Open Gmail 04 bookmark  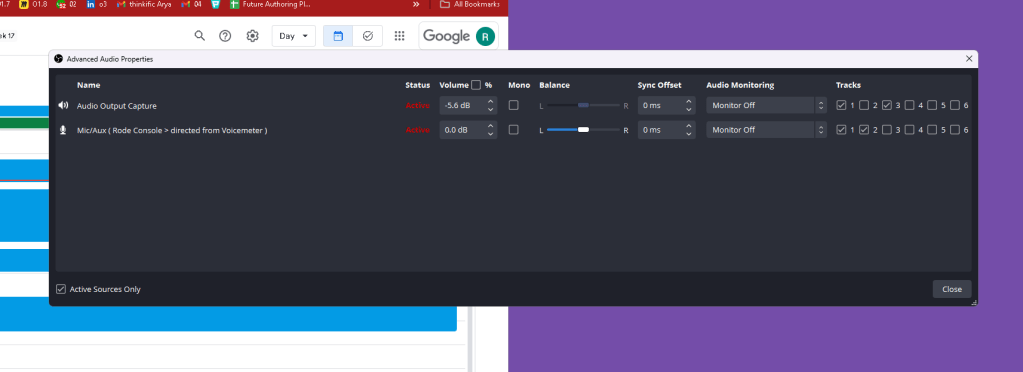[x=191, y=4]
